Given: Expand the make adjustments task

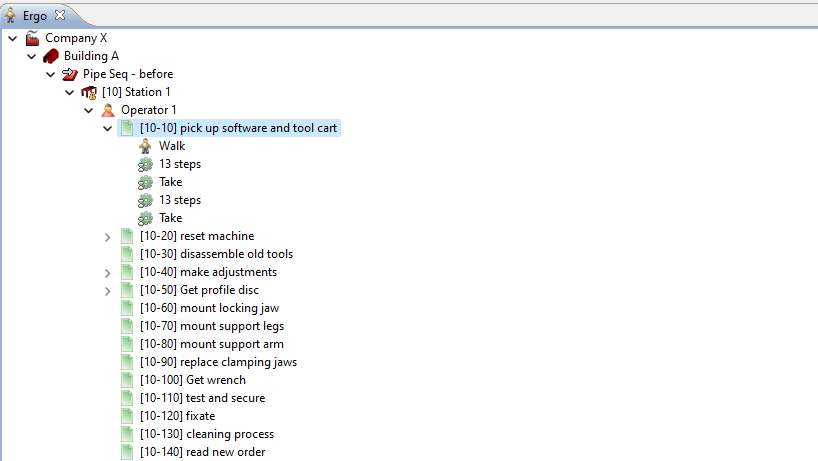Looking at the screenshot, I should coord(108,272).
